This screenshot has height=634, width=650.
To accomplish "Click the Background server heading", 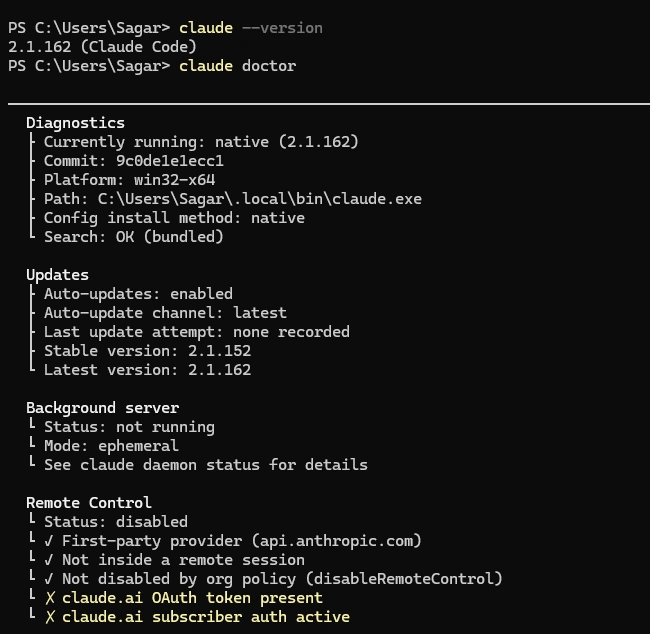I will (x=103, y=408).
